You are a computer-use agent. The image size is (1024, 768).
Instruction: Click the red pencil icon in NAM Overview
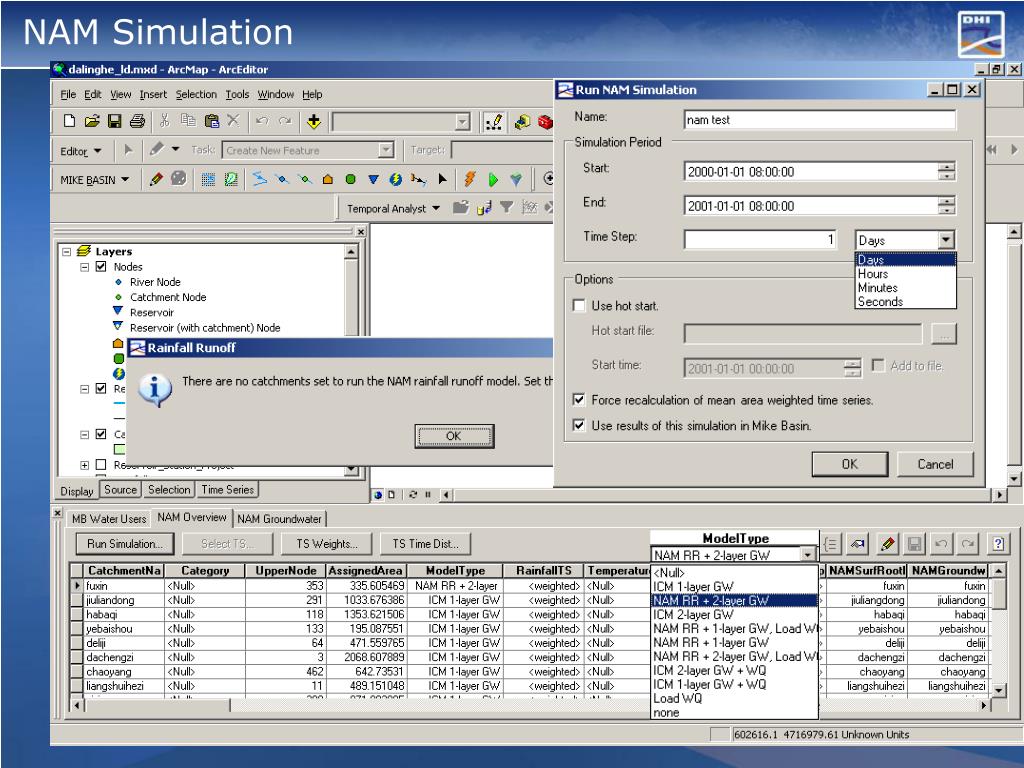887,543
